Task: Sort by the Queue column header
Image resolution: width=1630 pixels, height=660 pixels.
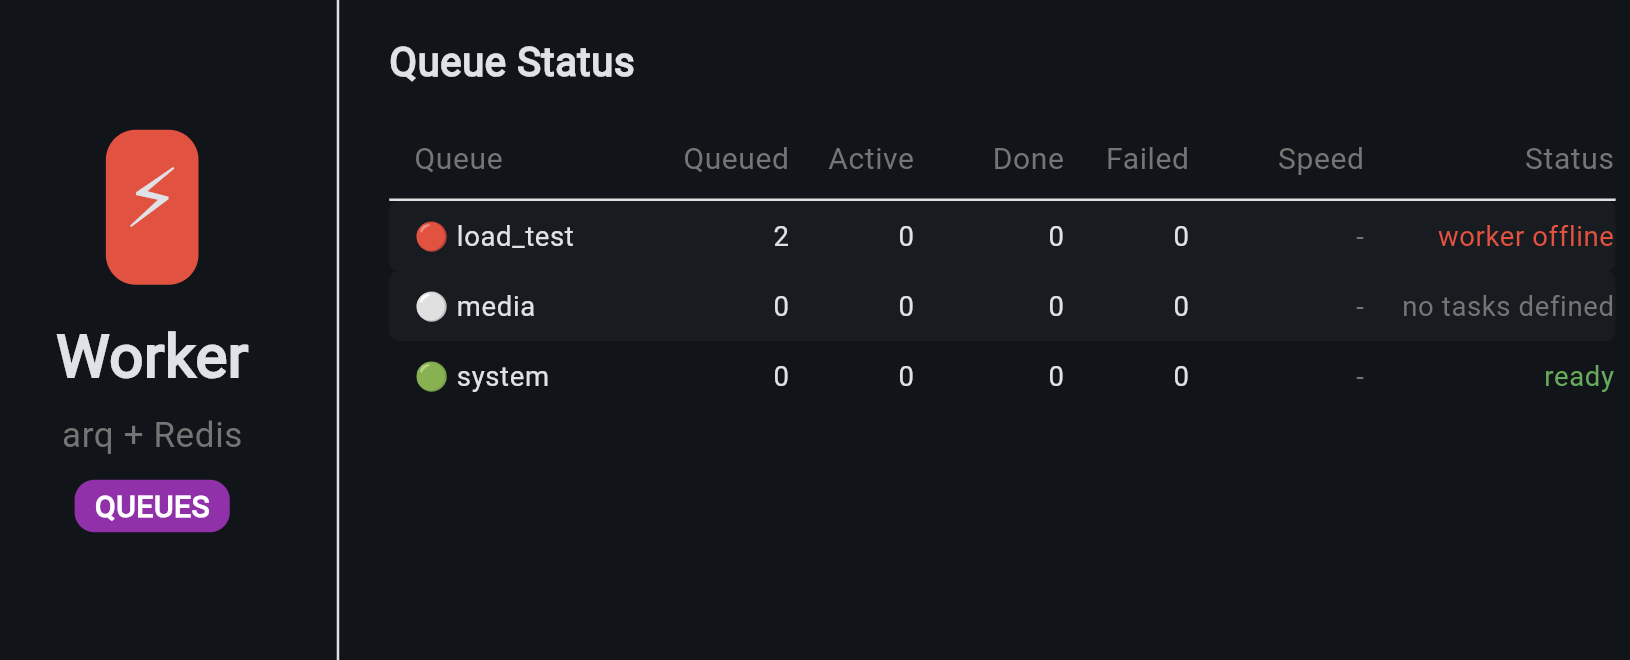Action: 459,159
